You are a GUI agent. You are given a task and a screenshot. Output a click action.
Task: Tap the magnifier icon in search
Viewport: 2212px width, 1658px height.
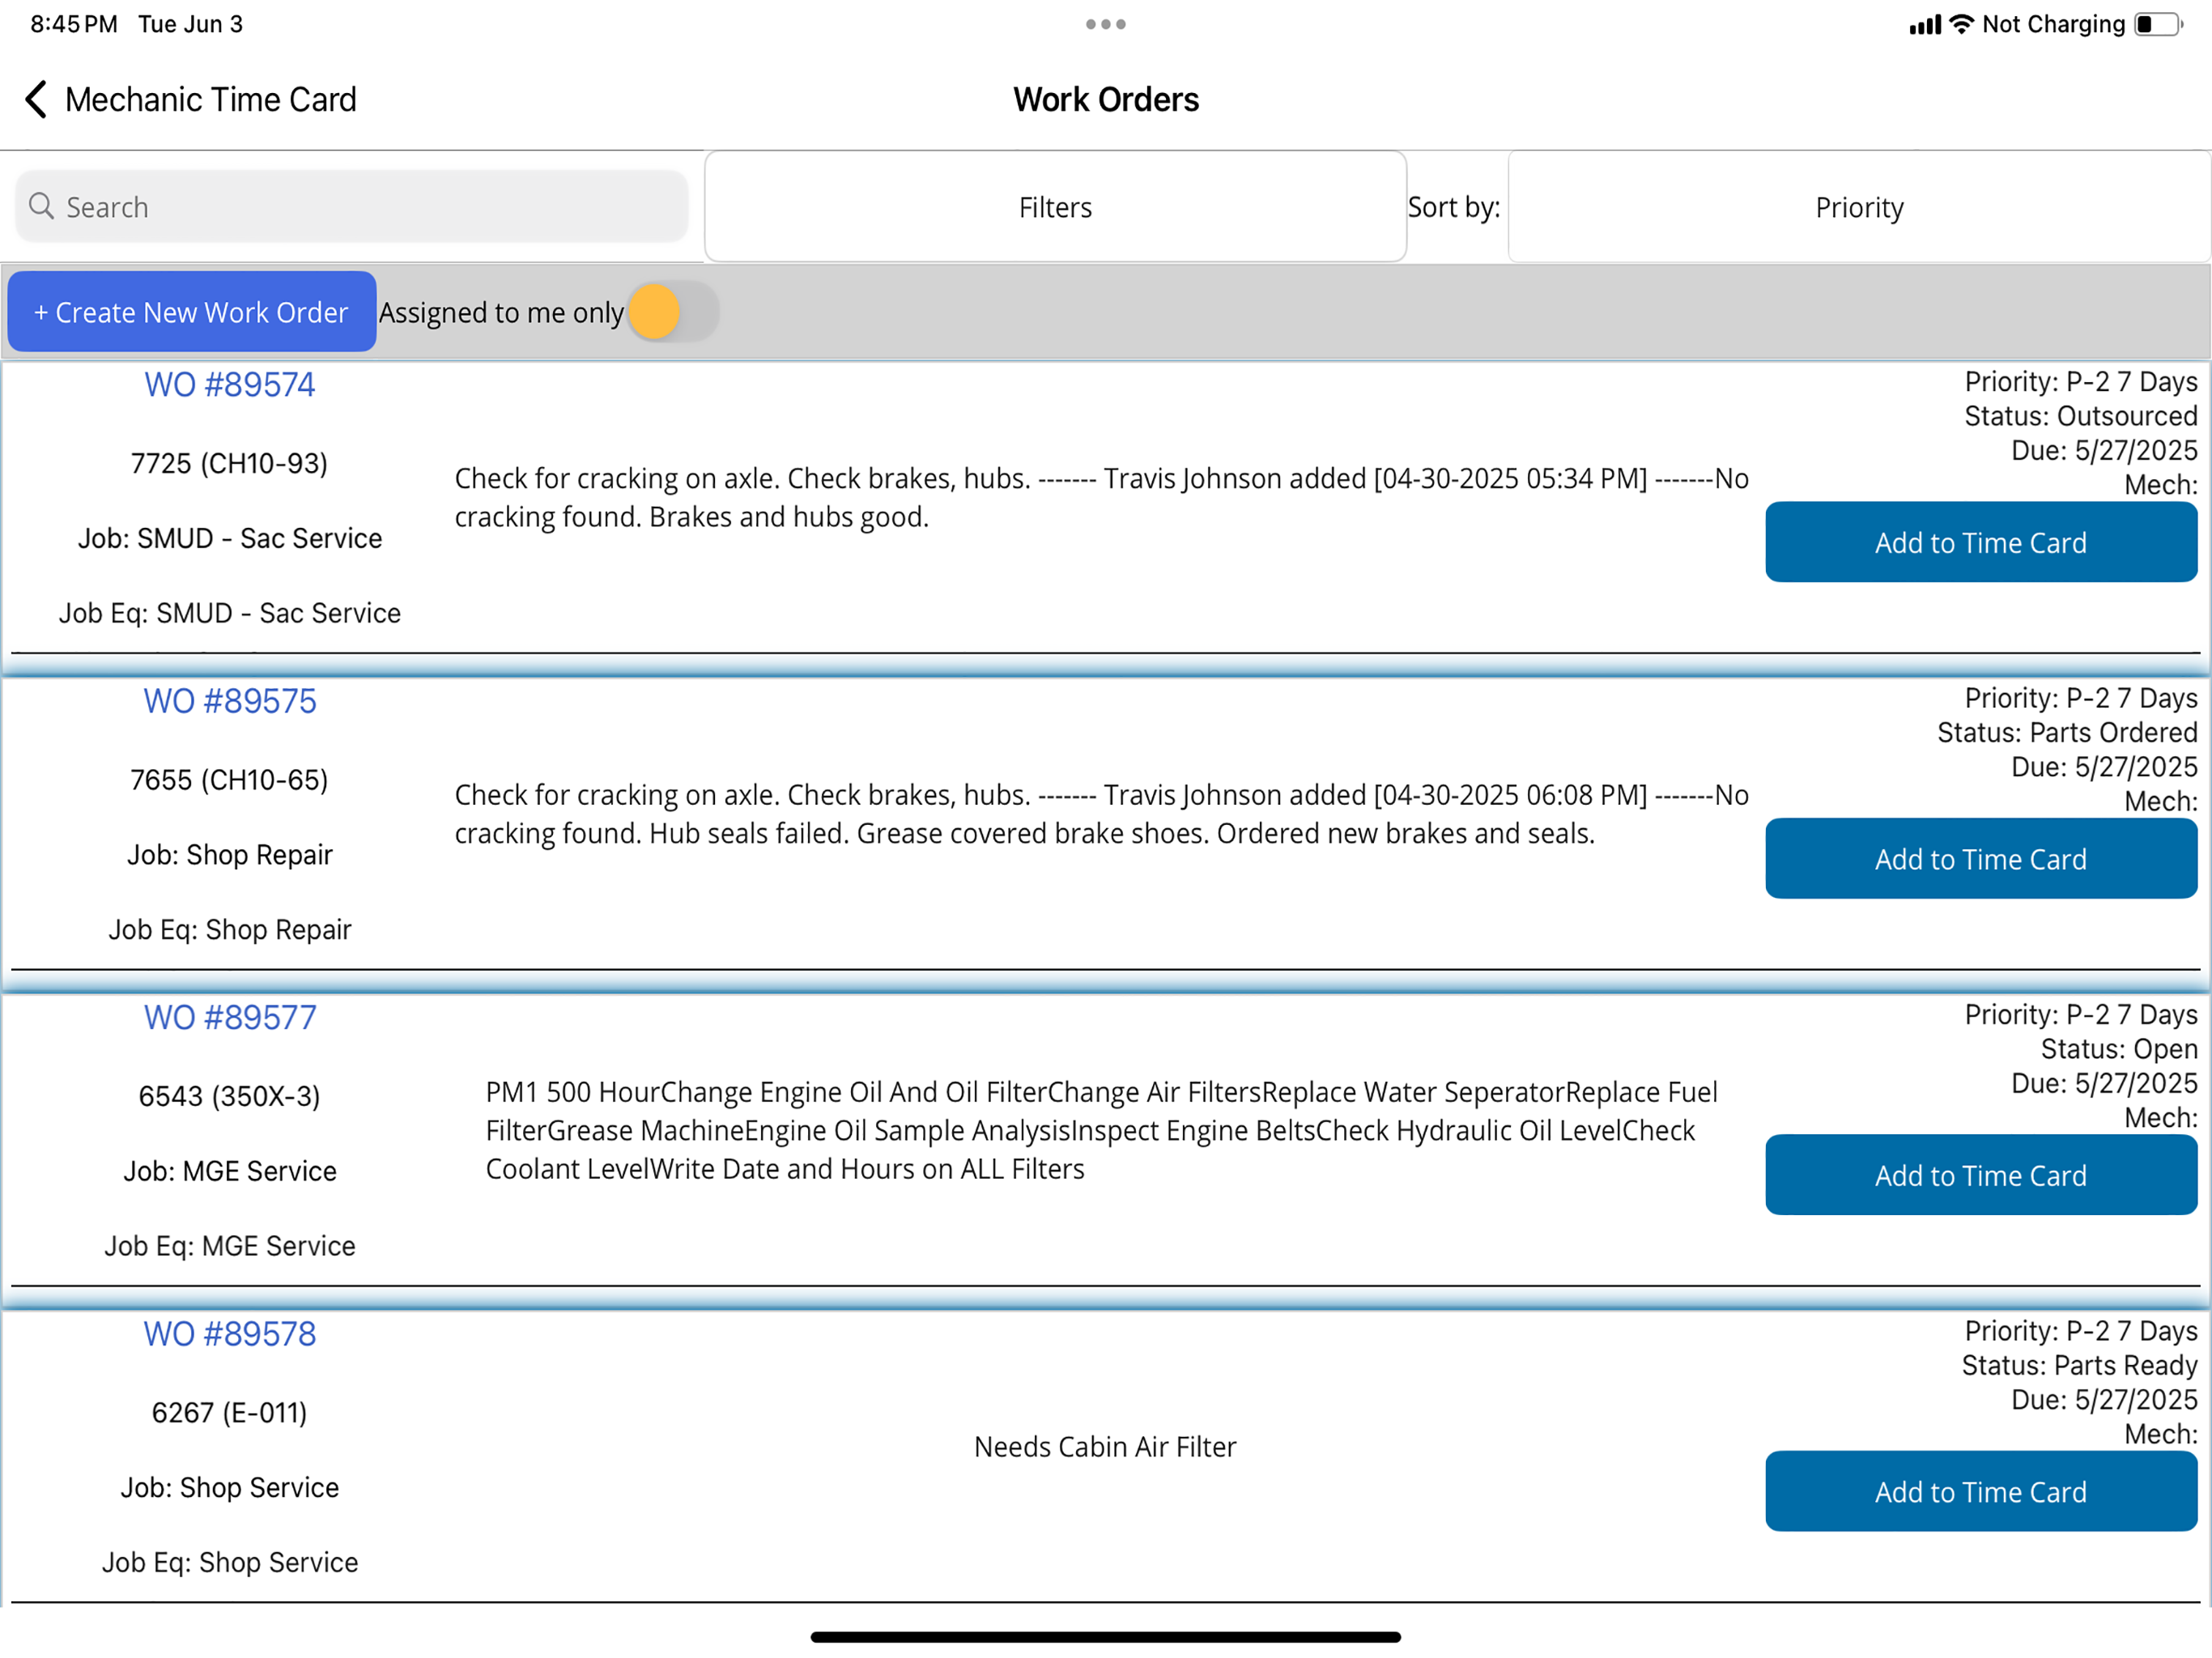pos(41,206)
